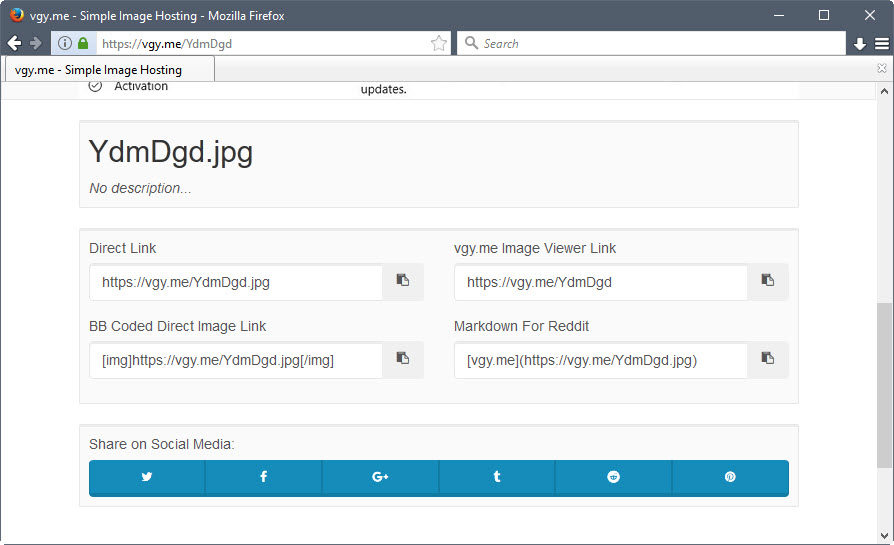The image size is (894, 545).
Task: Click the Firefox logo in title bar
Action: tap(17, 15)
